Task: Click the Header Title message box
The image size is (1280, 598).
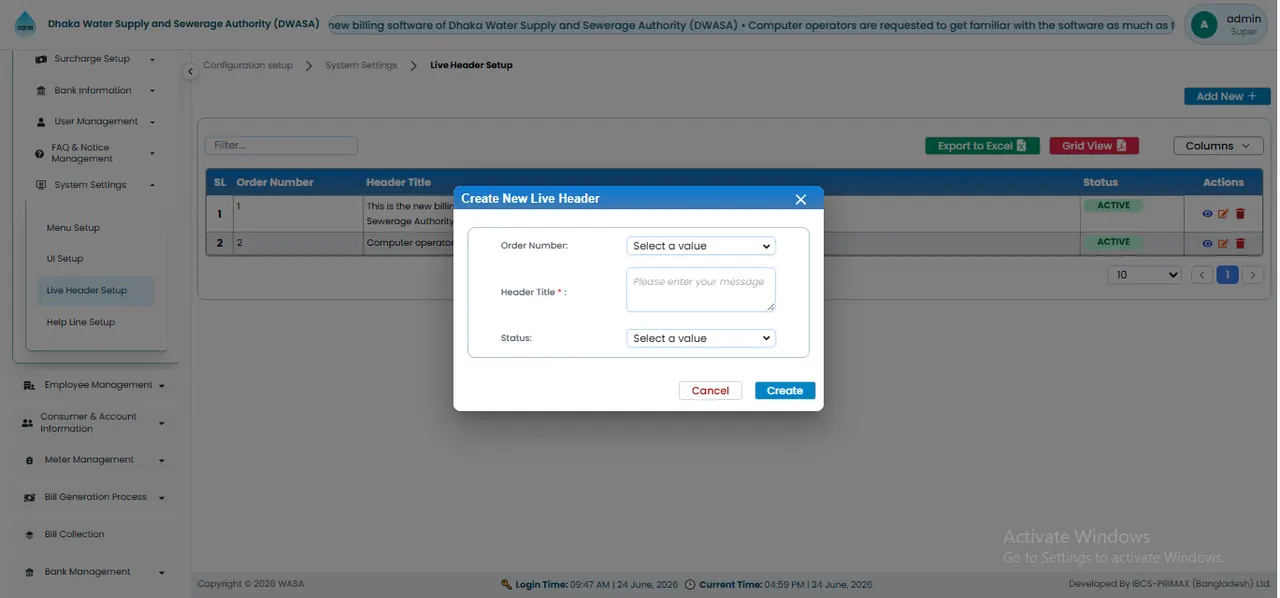Action: point(701,289)
